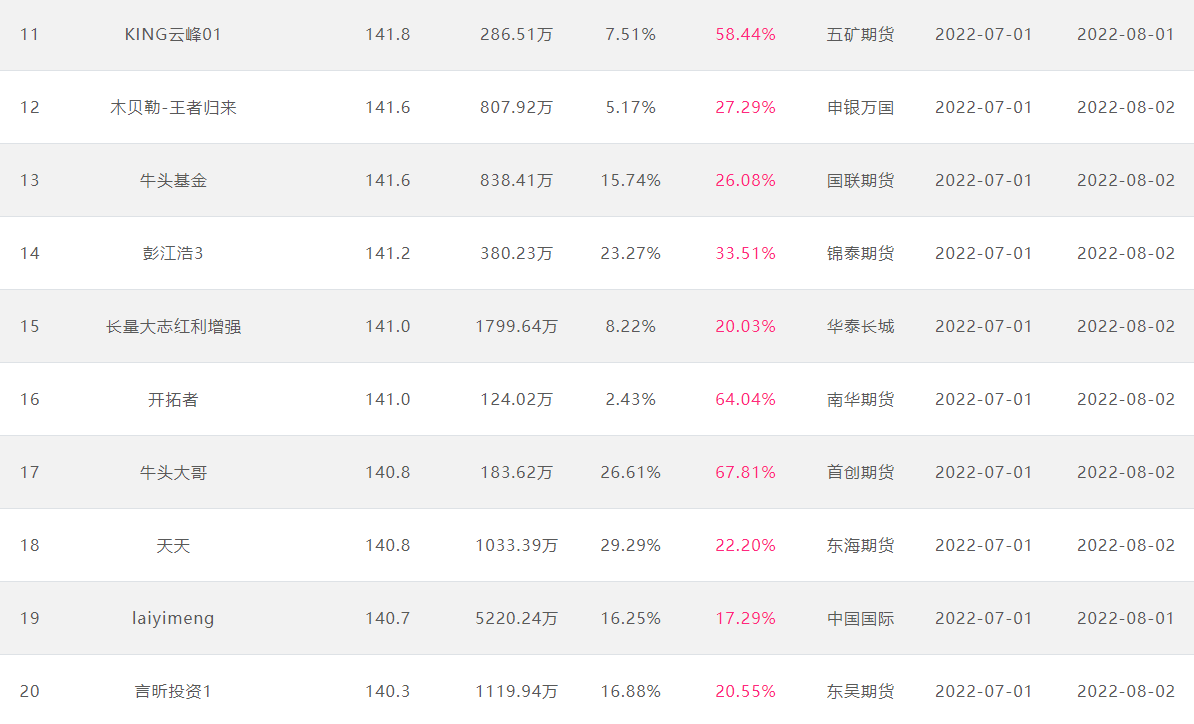Viewport: 1194px width, 724px height.
Task: Click the 申银万国 futures company
Action: (x=860, y=107)
